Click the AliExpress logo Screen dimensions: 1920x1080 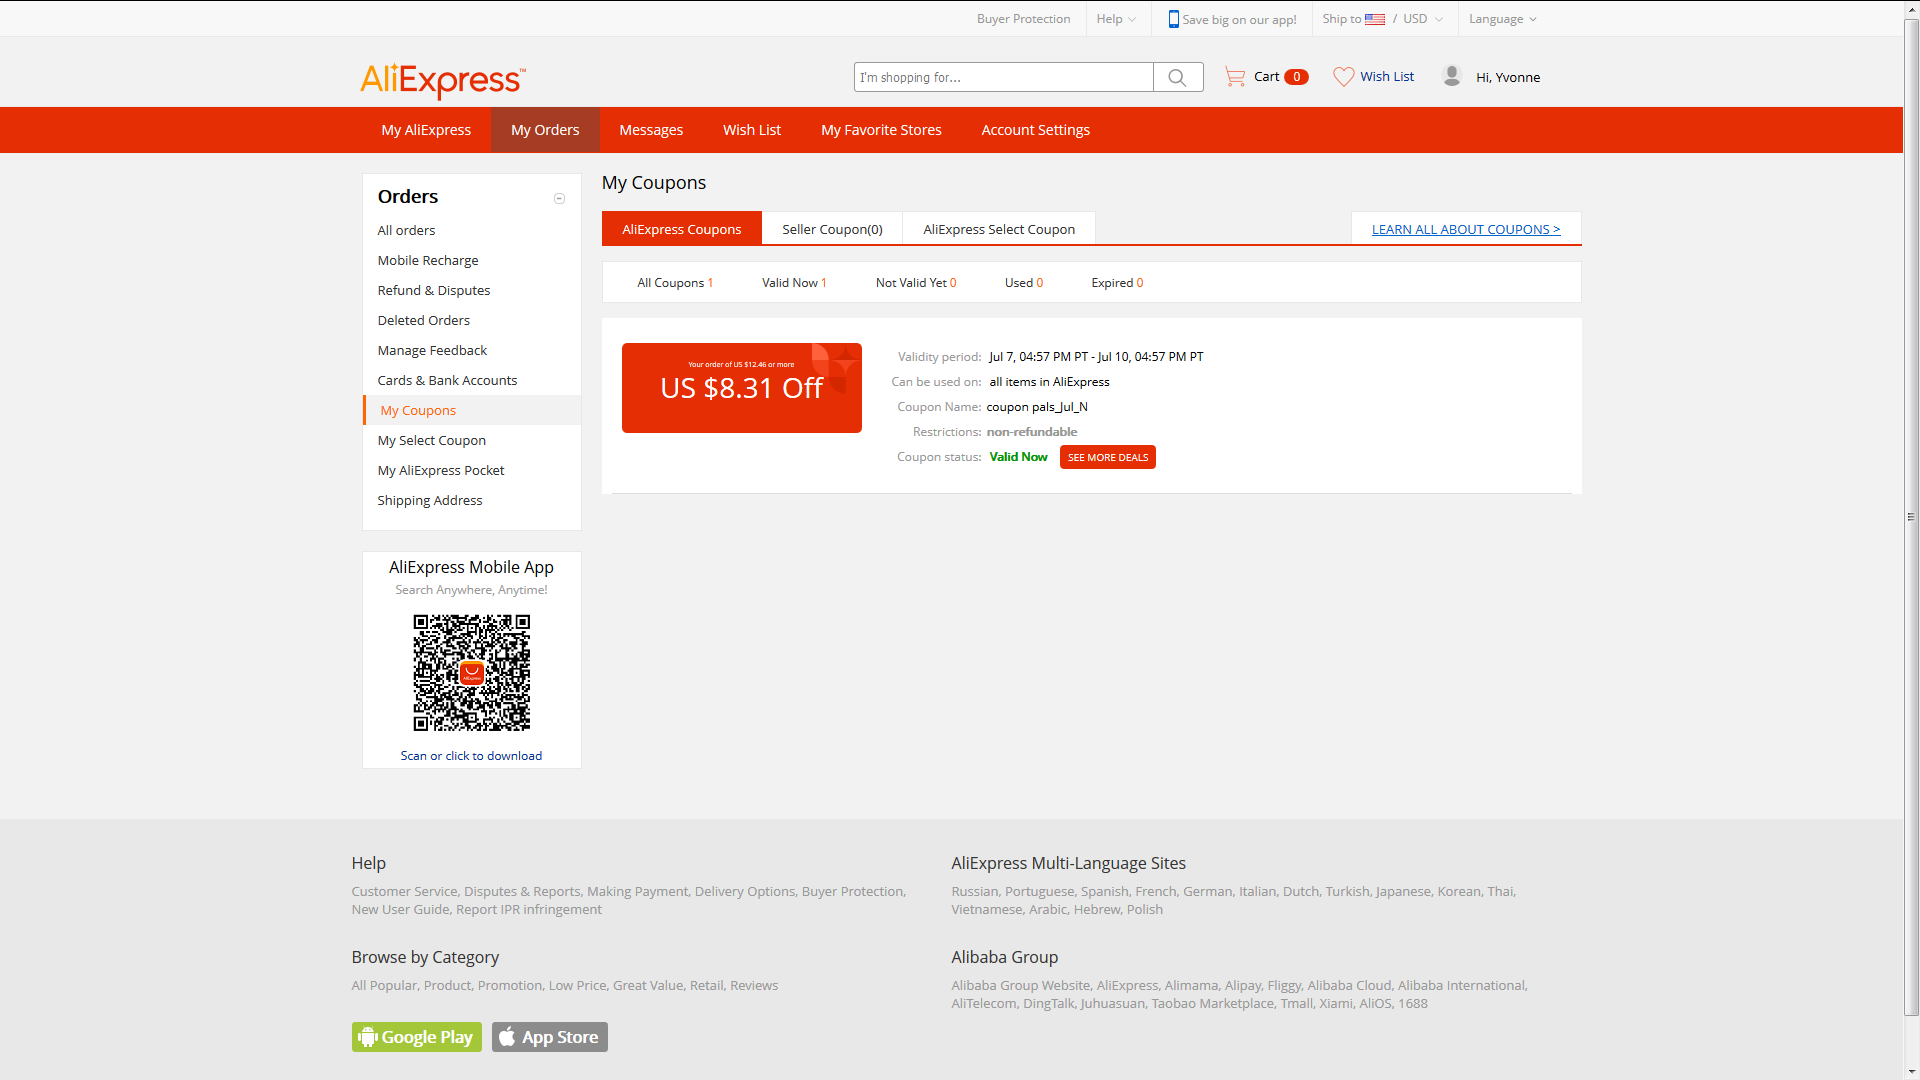[x=442, y=80]
